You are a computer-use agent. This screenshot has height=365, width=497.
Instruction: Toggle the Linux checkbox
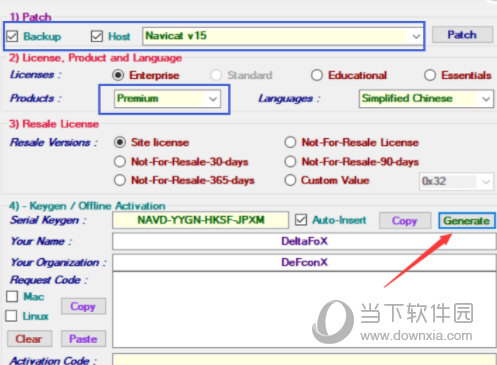pyautogui.click(x=11, y=316)
